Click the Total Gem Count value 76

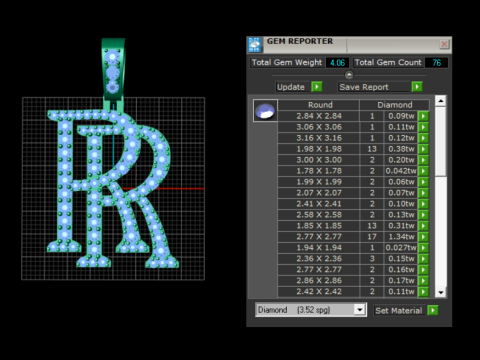[x=437, y=63]
